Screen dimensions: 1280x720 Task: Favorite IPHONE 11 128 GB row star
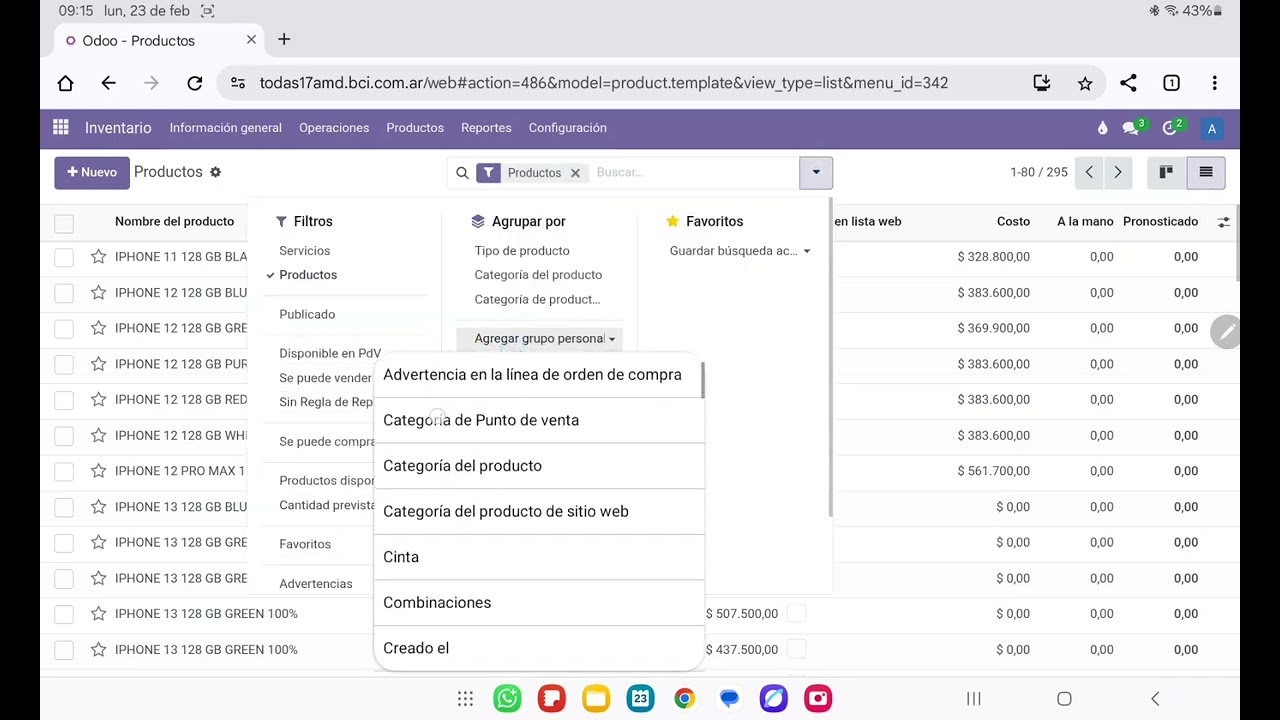pos(98,257)
